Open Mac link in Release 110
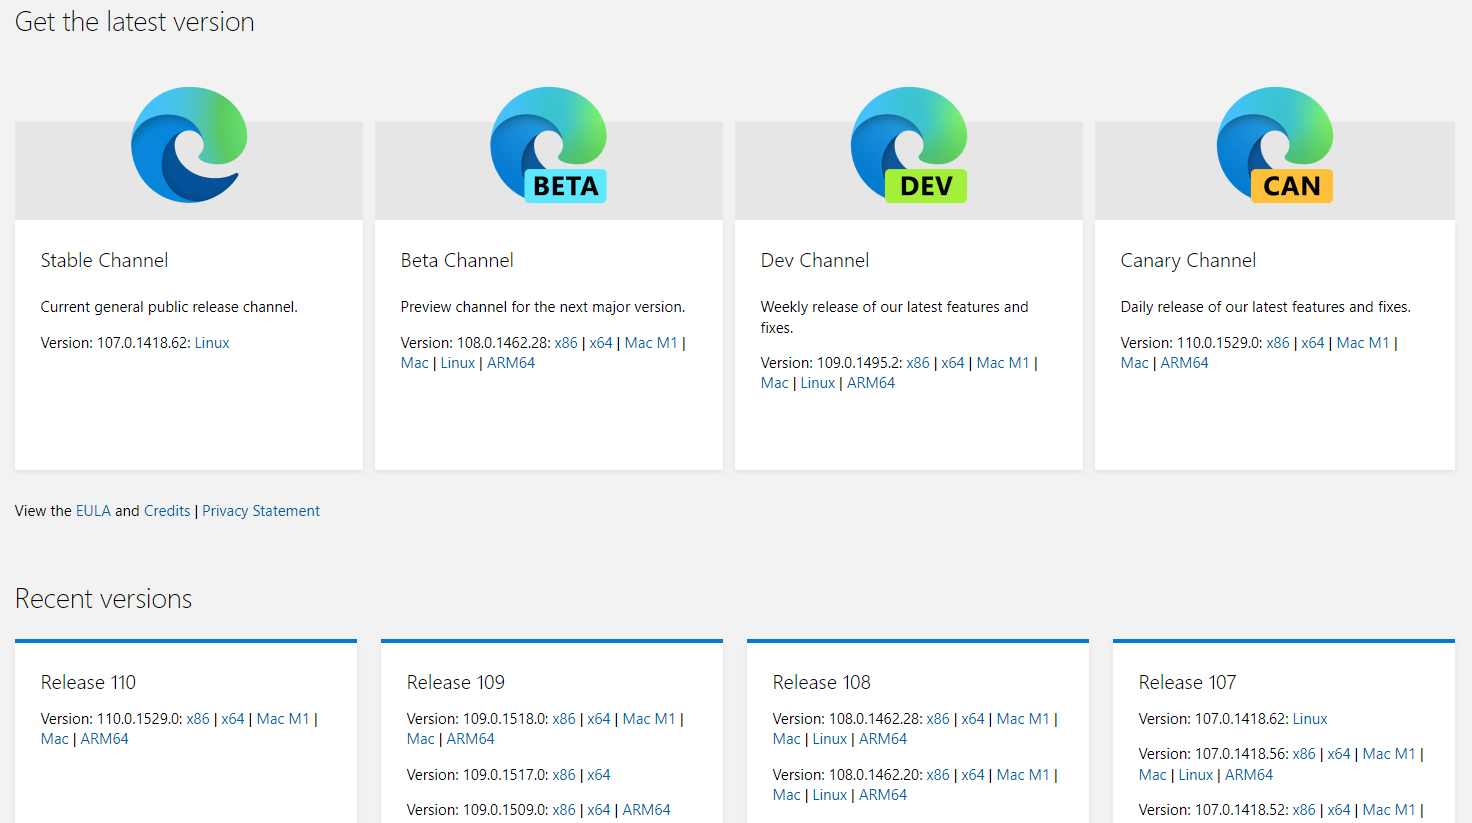Image resolution: width=1472 pixels, height=823 pixels. [x=55, y=739]
